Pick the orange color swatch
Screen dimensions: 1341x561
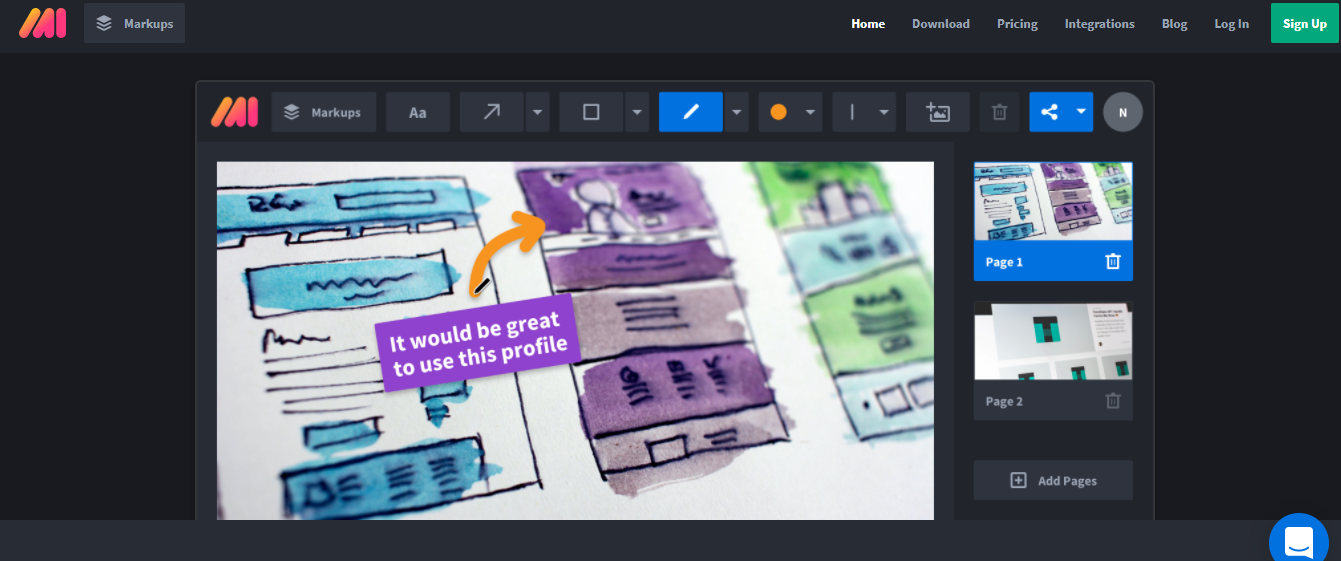pyautogui.click(x=778, y=112)
